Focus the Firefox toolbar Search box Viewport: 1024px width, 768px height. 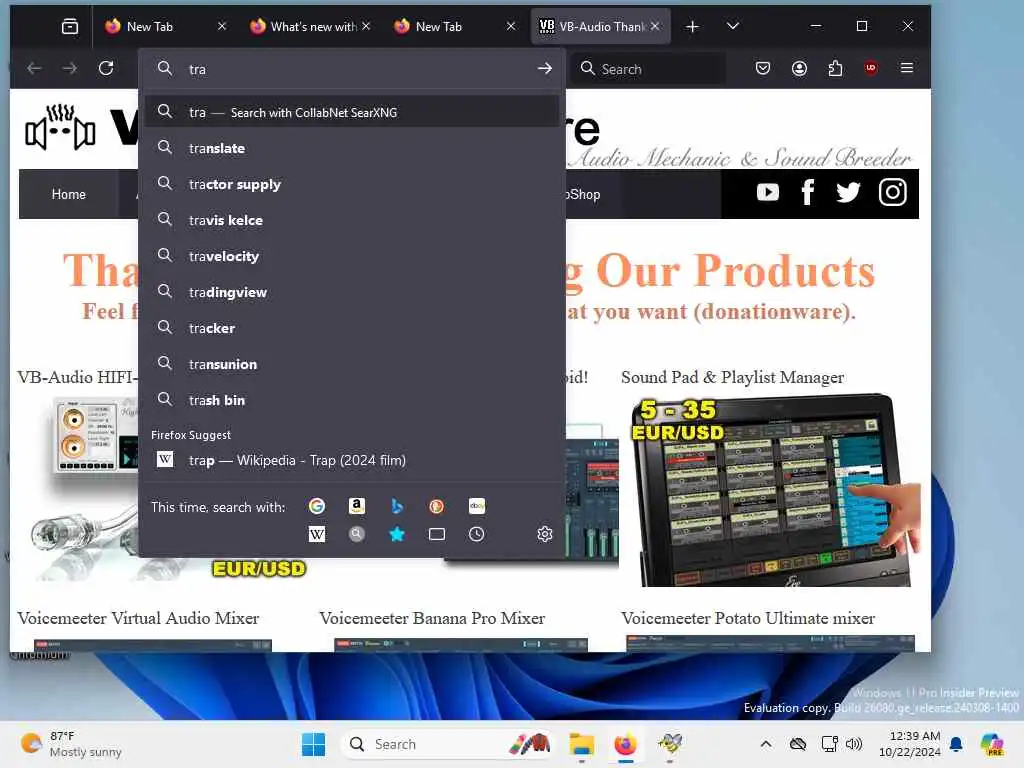[x=648, y=69]
